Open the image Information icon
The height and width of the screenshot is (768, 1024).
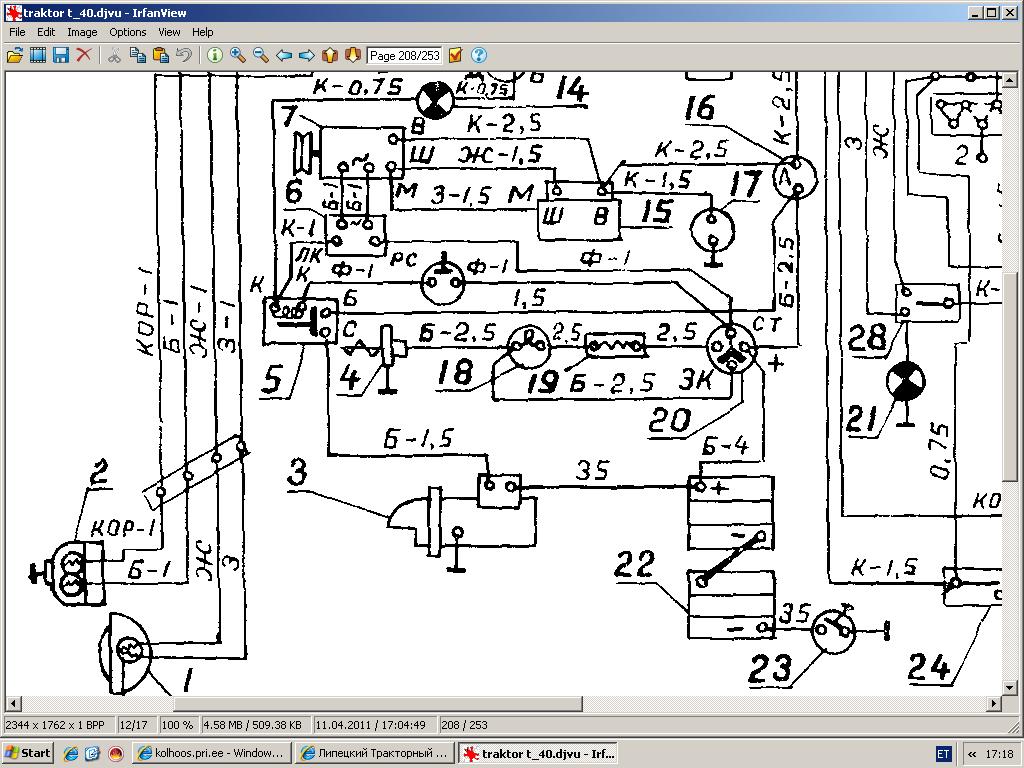coord(214,55)
